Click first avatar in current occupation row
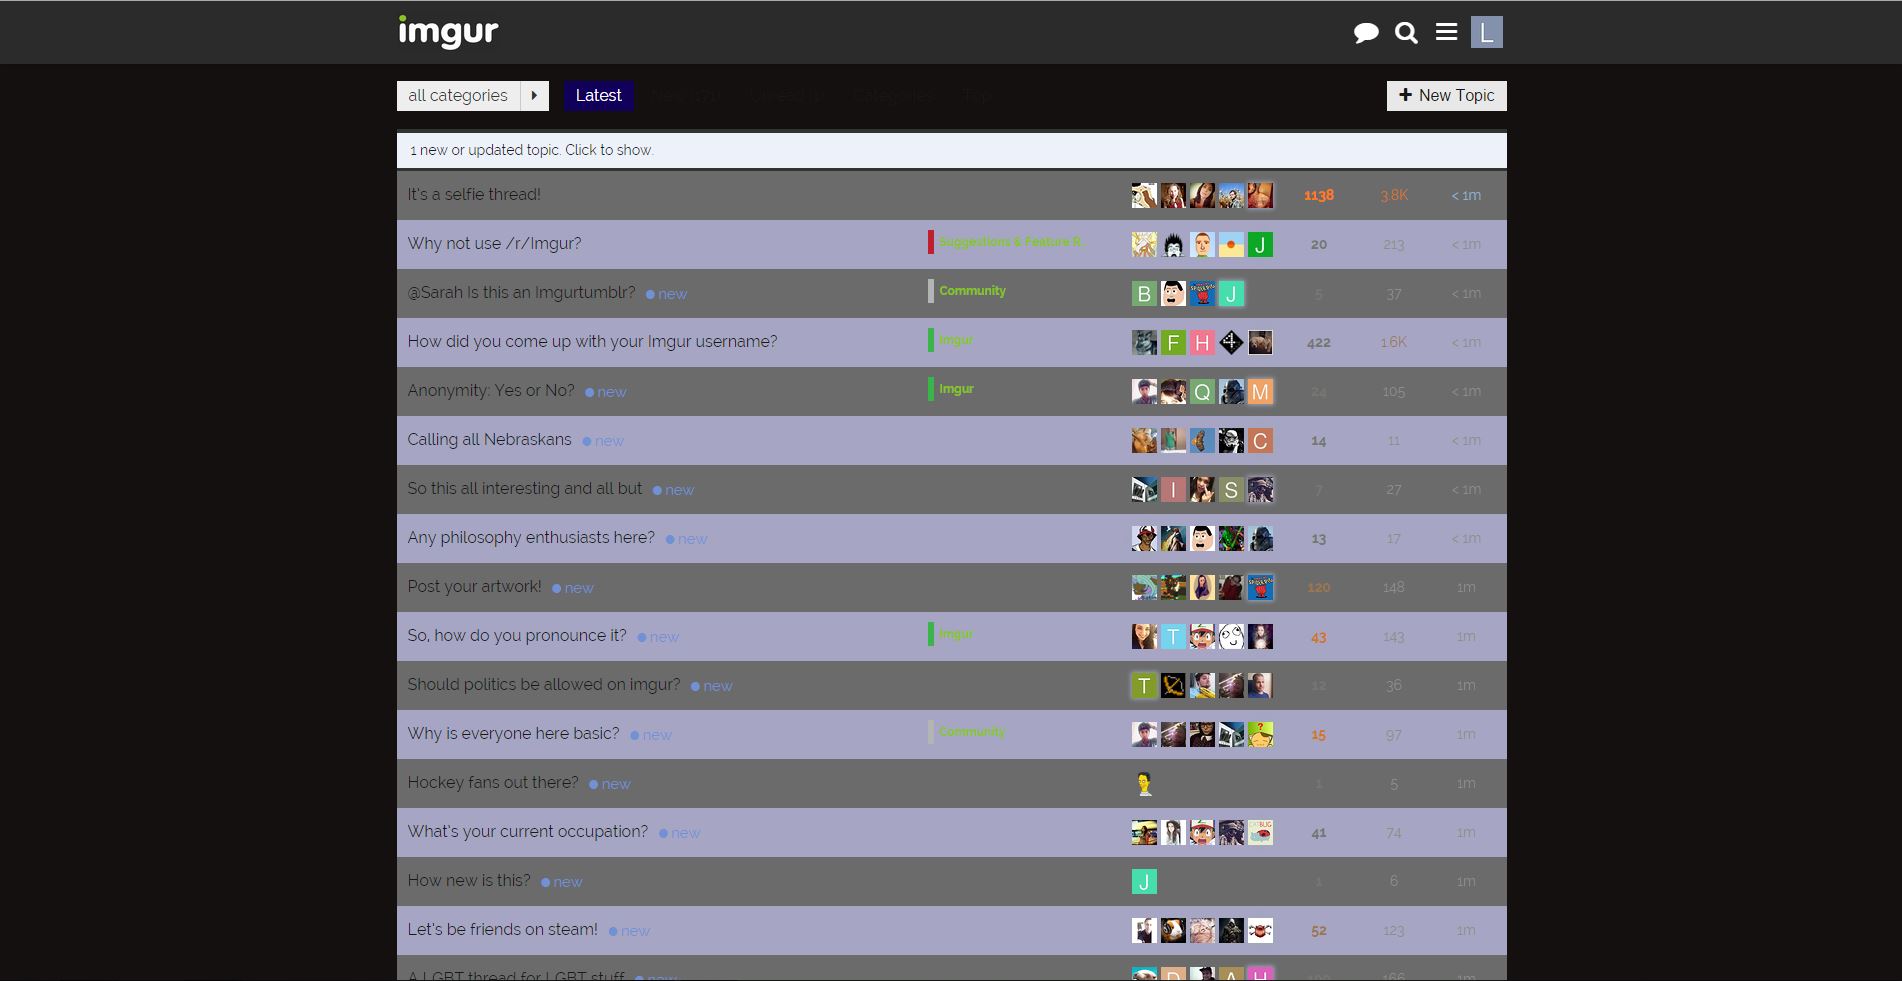This screenshot has width=1902, height=981. 1144,832
